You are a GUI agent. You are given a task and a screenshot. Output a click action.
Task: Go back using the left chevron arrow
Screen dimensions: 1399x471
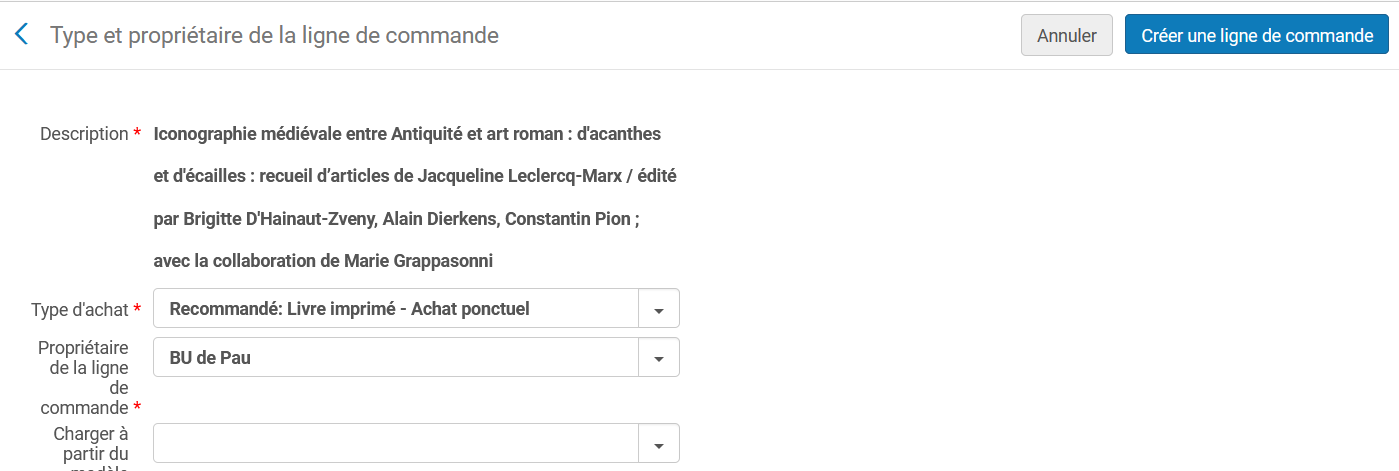click(21, 35)
